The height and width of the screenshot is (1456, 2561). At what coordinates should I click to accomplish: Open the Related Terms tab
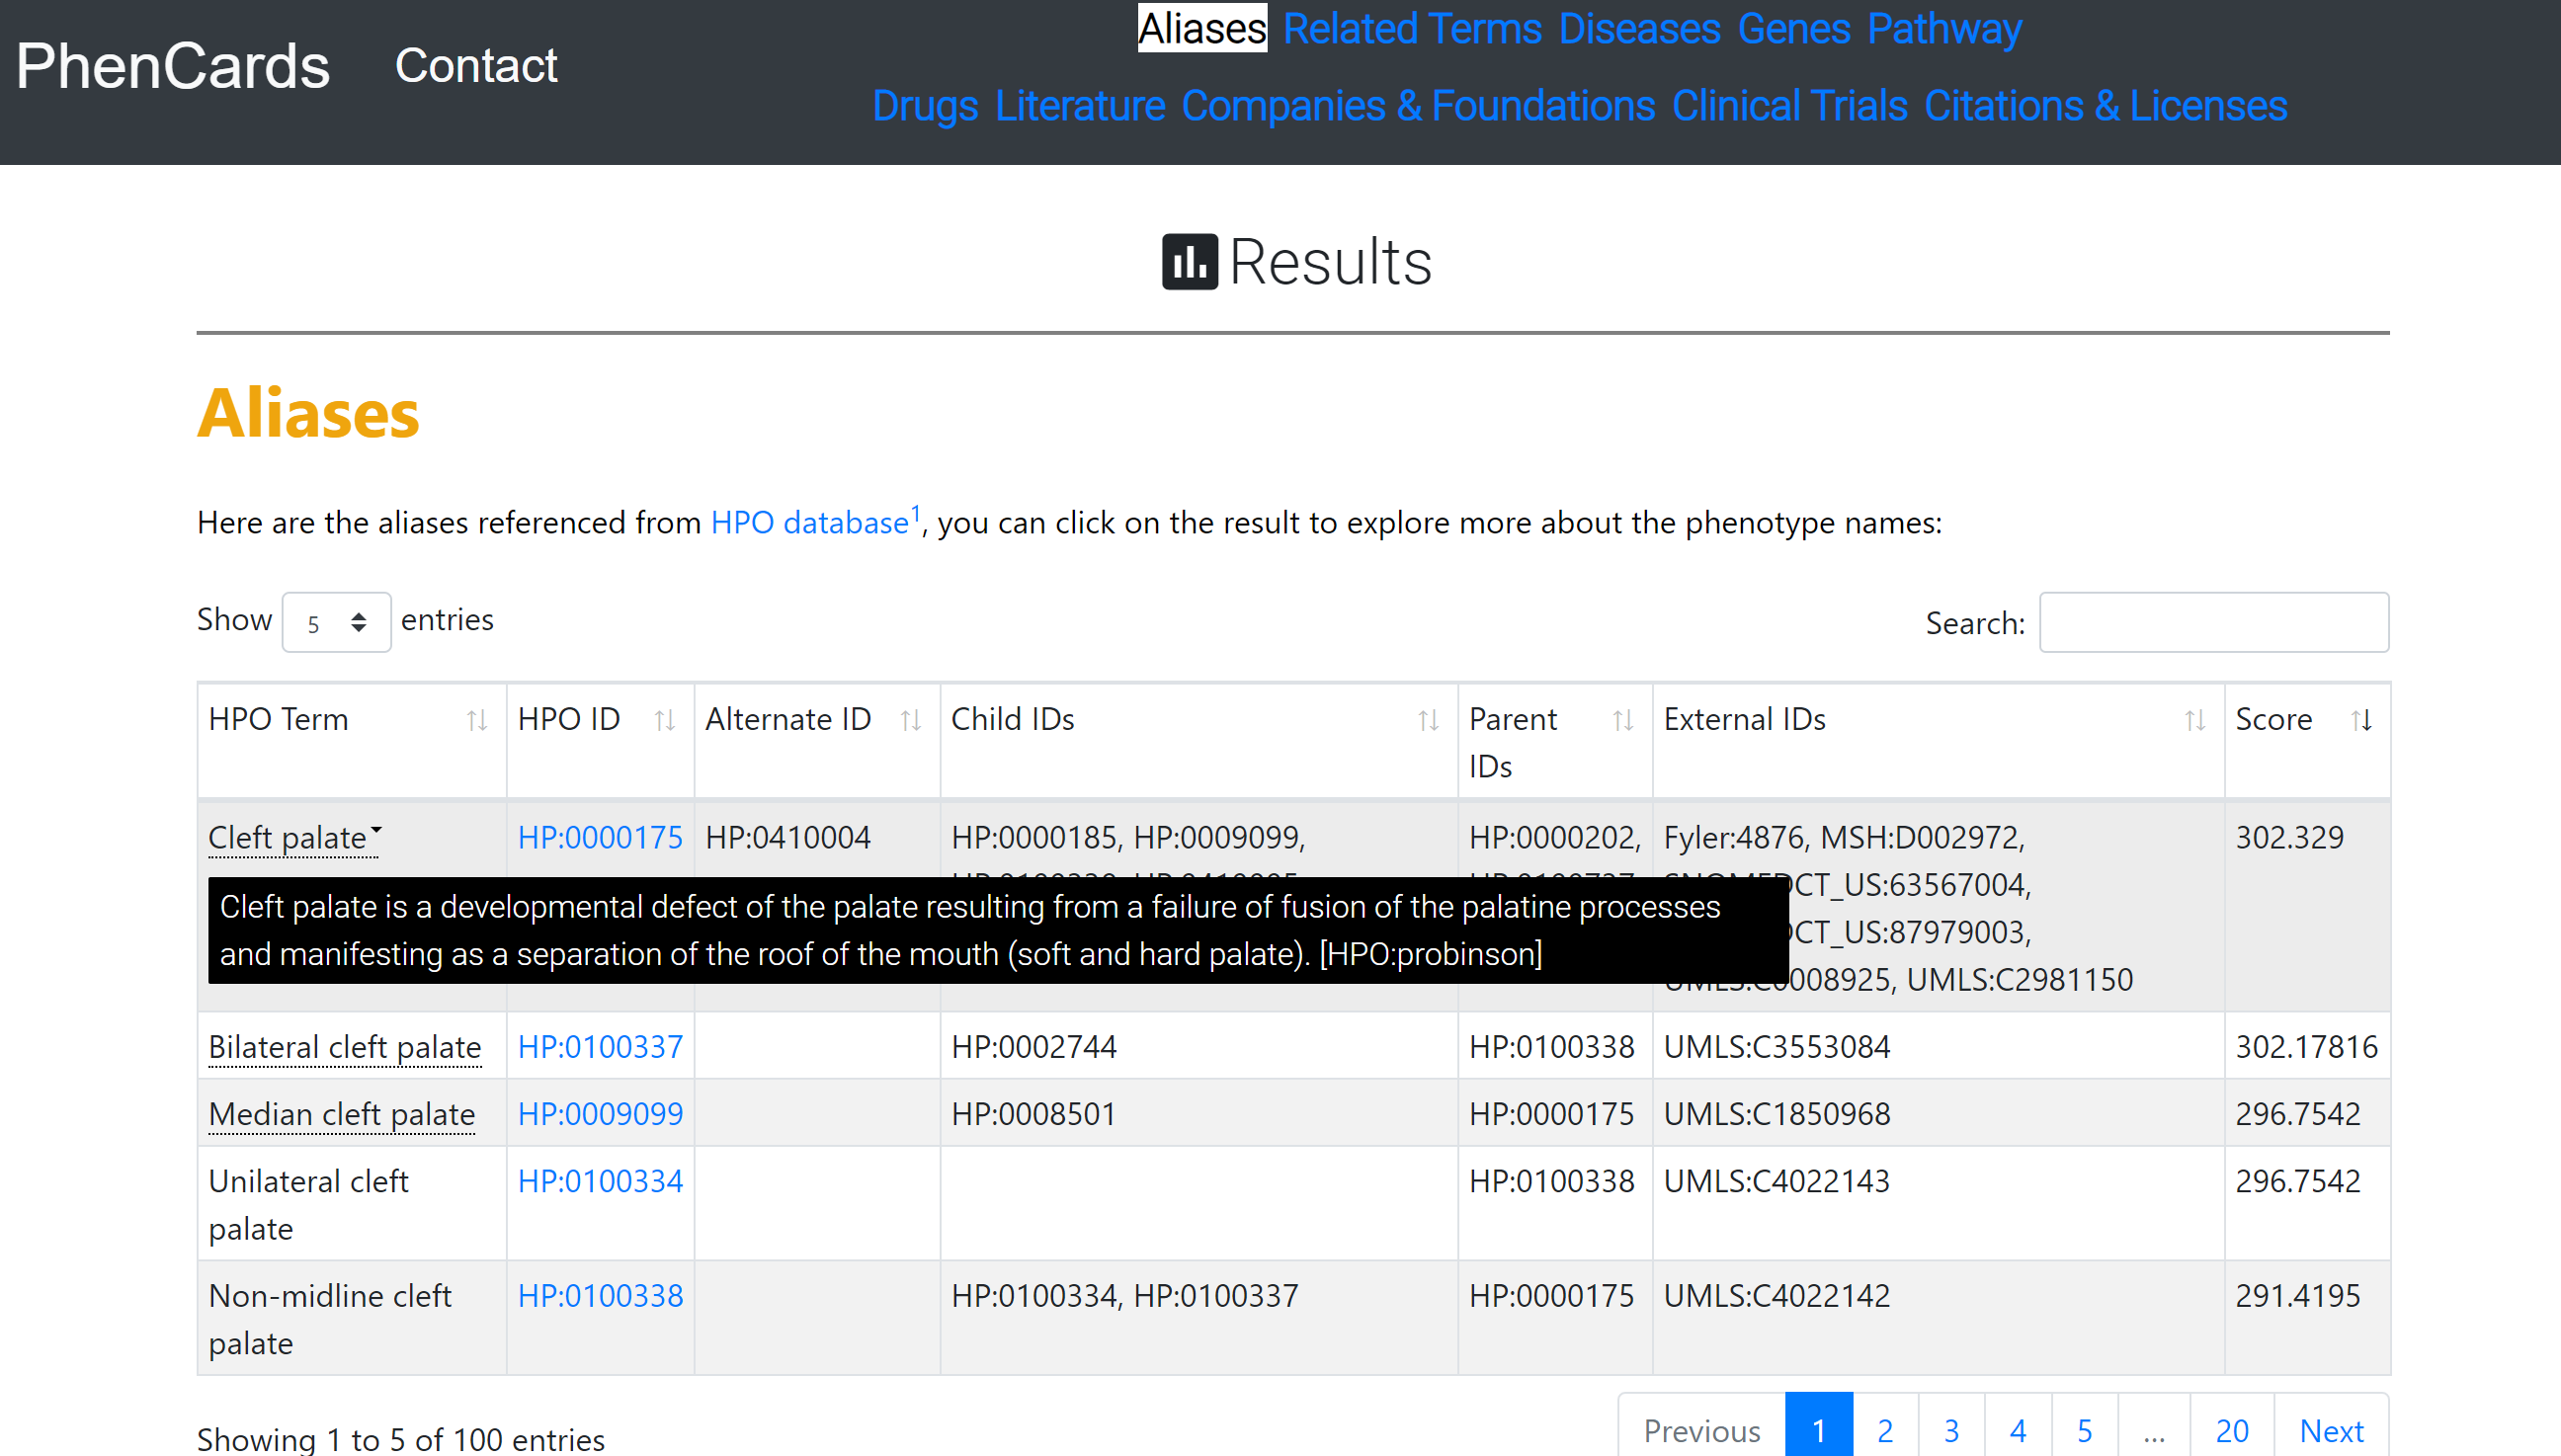(x=1413, y=28)
